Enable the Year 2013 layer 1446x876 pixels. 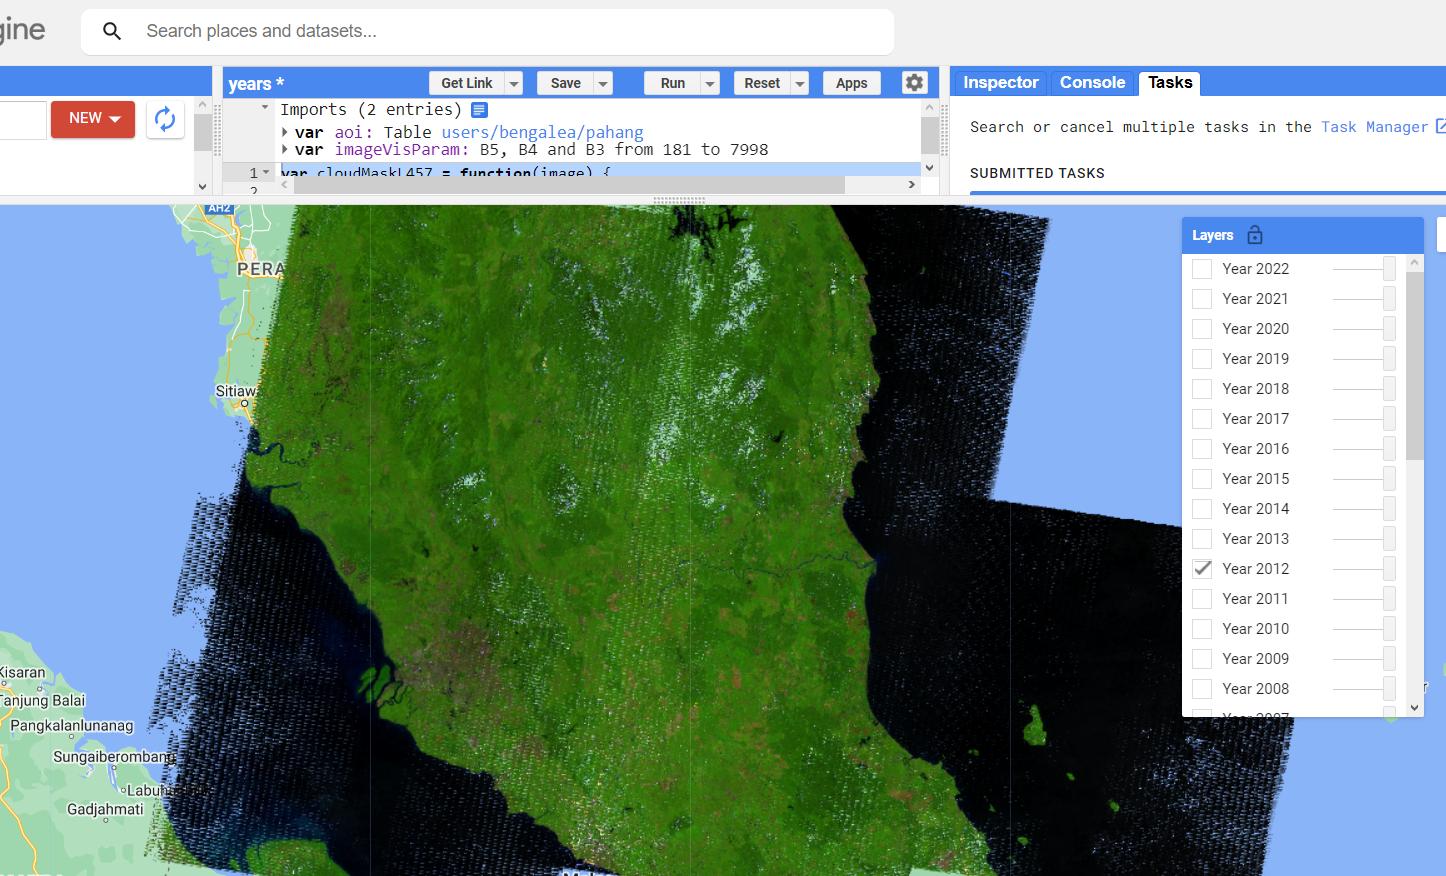click(1202, 539)
